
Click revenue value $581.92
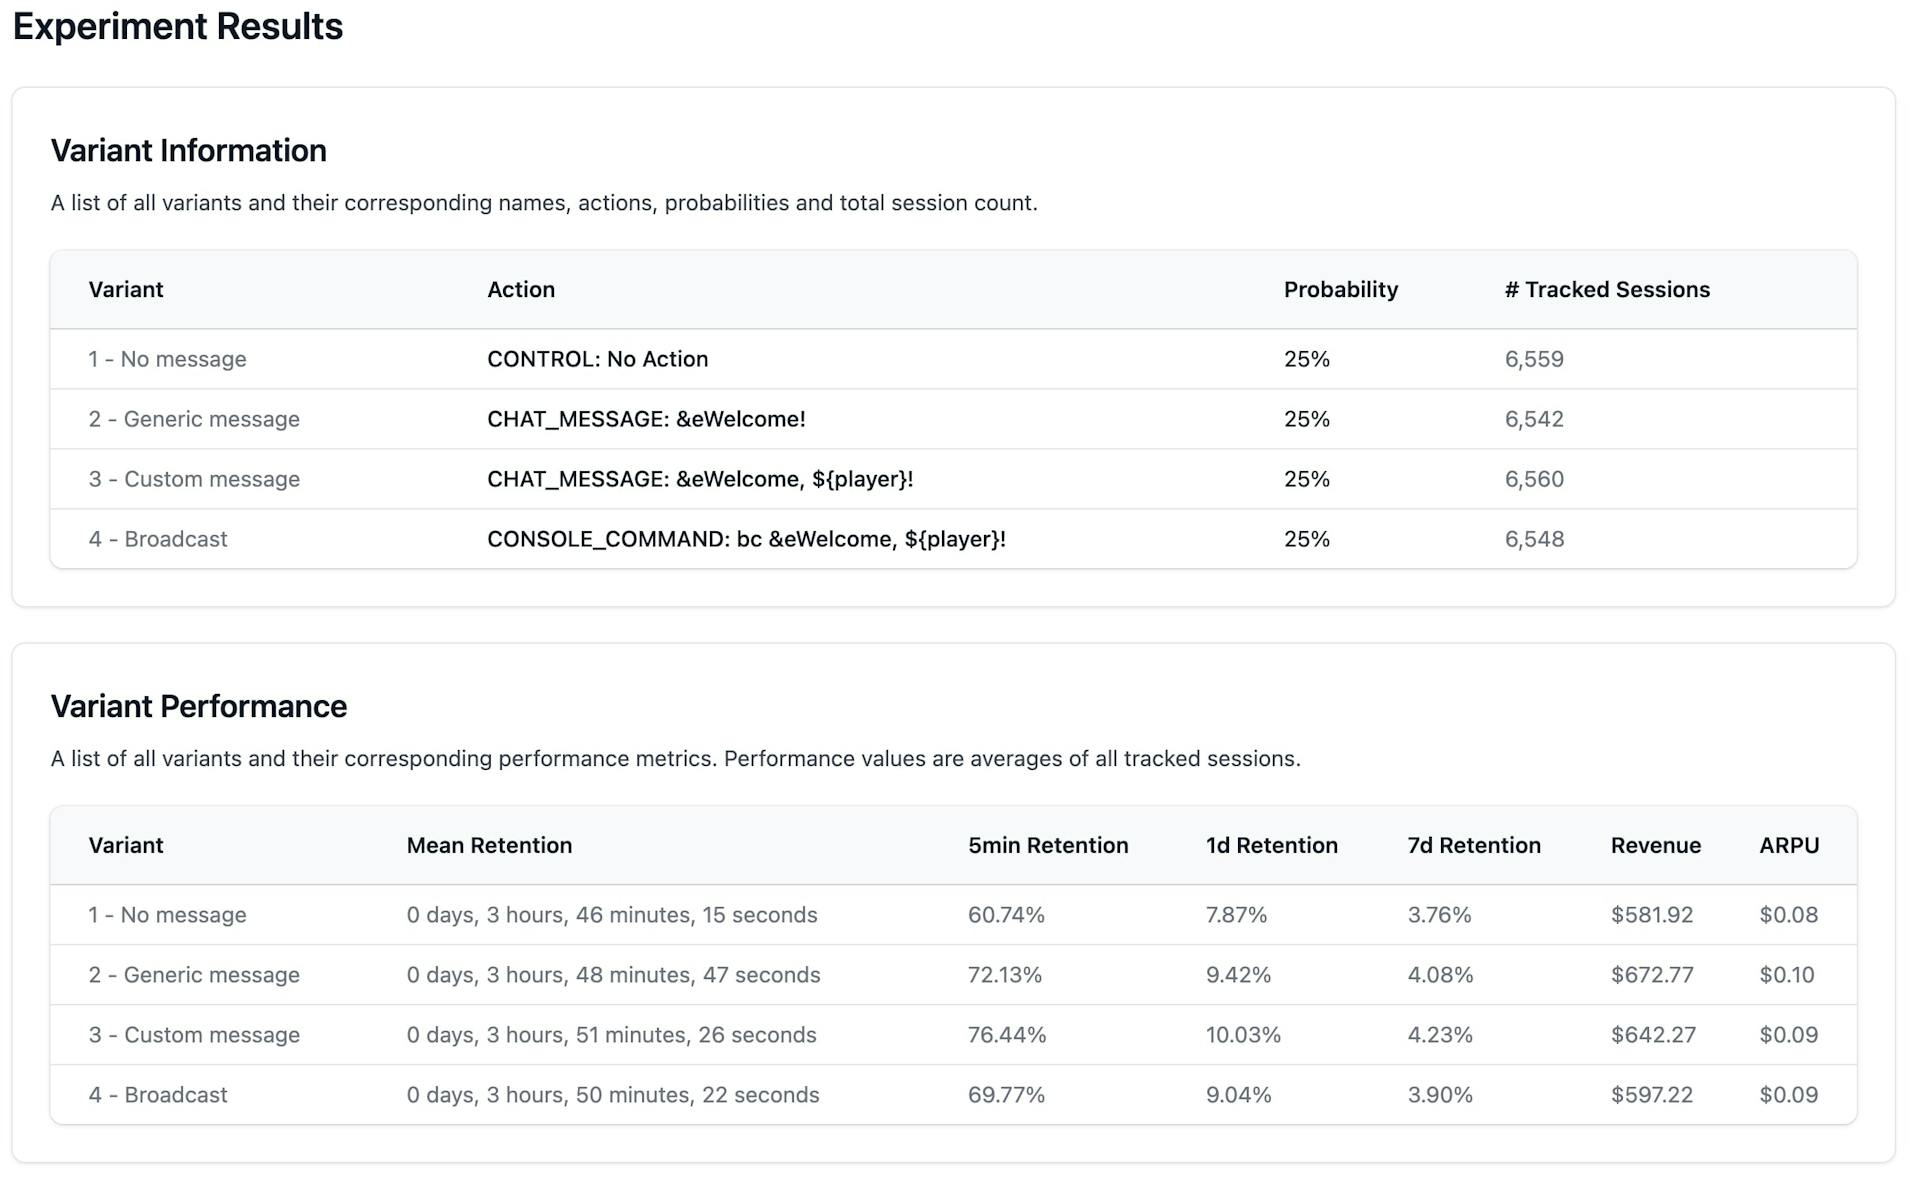(1652, 915)
